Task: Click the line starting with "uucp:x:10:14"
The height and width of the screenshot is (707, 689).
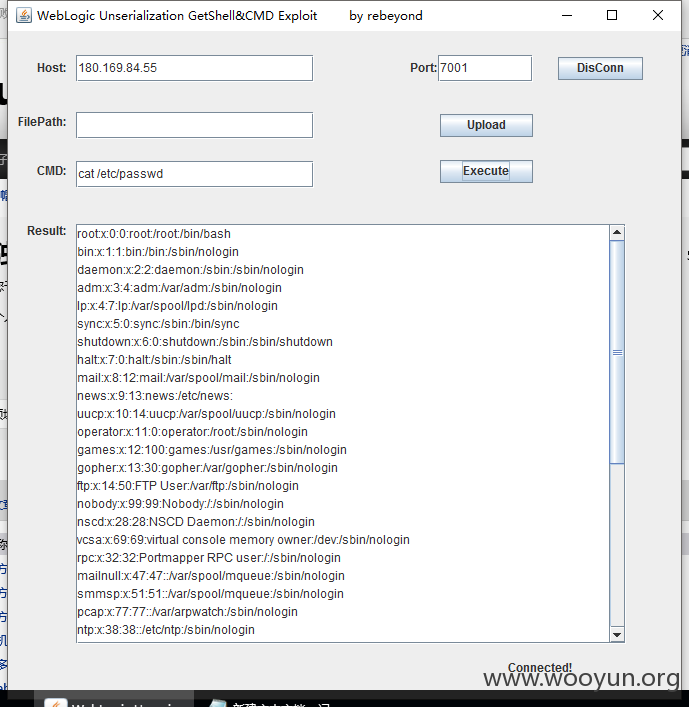Action: (207, 414)
